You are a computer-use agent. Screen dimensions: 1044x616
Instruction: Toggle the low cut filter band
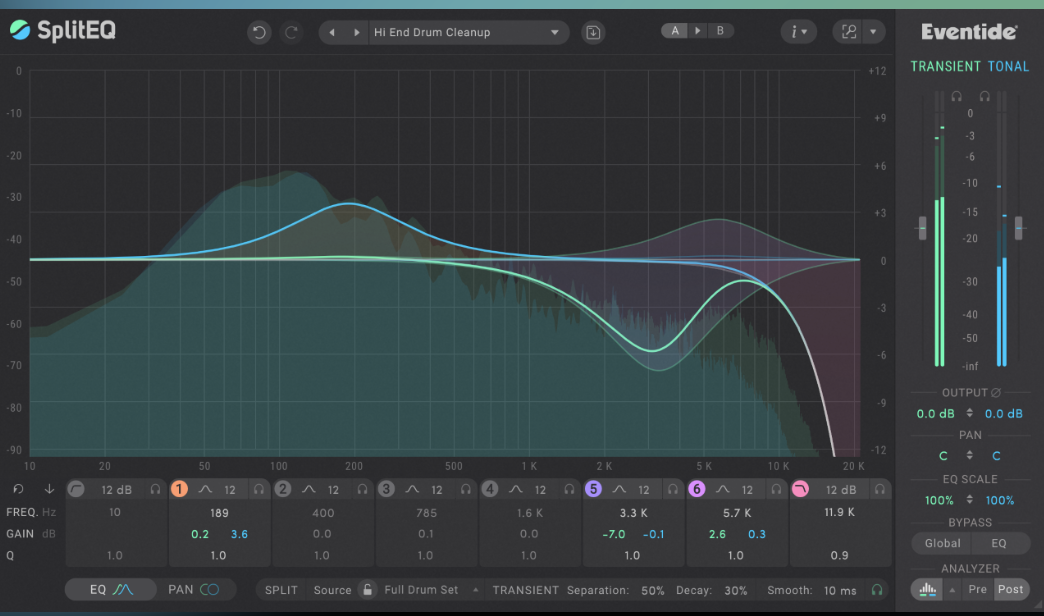(76, 489)
